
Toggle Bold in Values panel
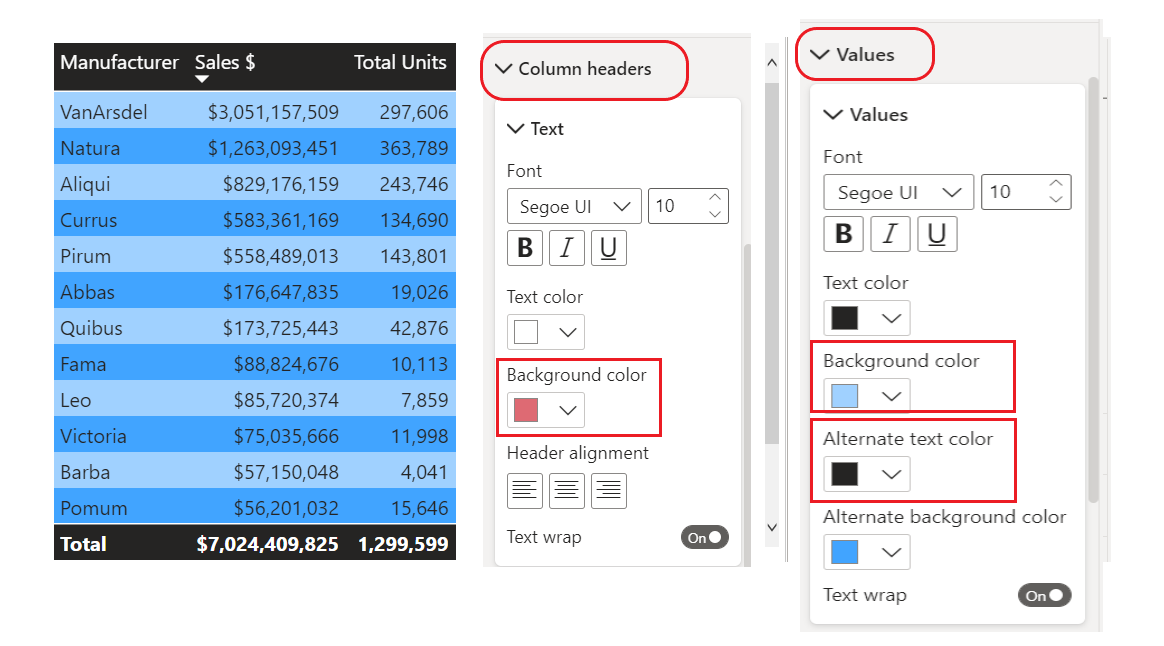pyautogui.click(x=843, y=234)
